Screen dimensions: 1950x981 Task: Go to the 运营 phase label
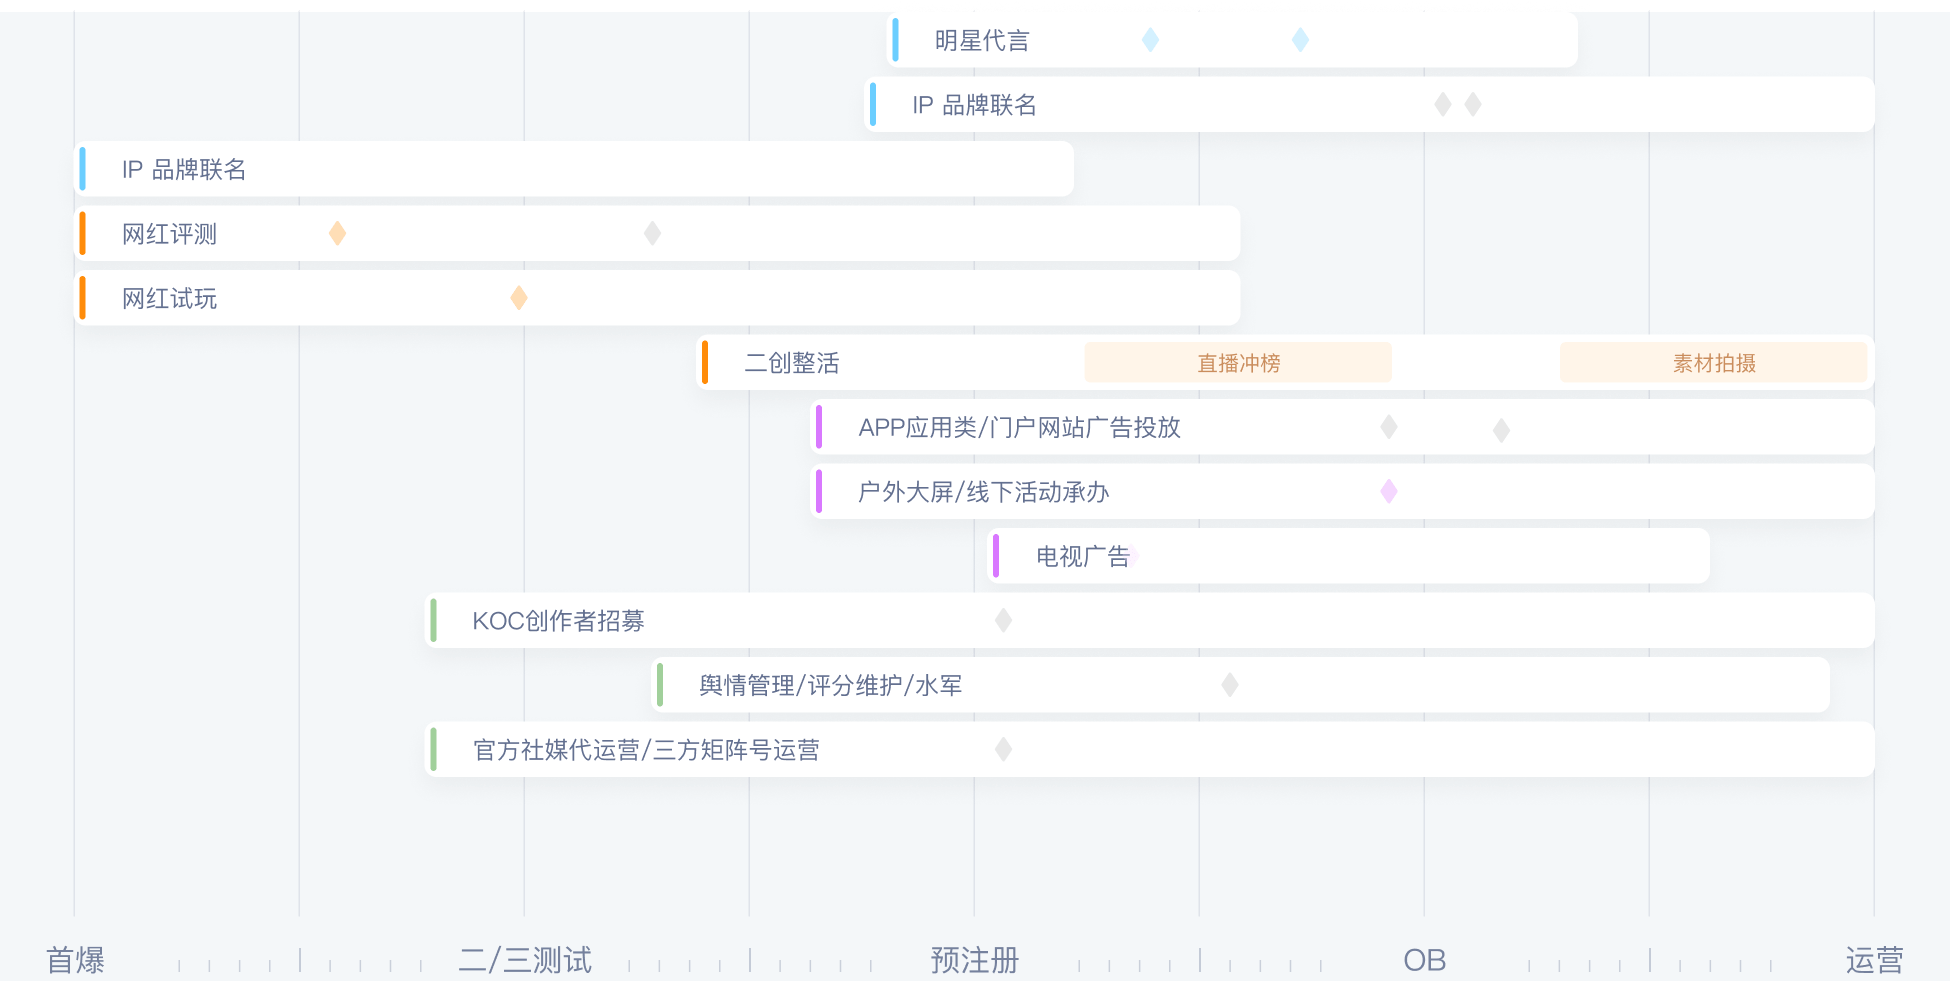(1873, 960)
